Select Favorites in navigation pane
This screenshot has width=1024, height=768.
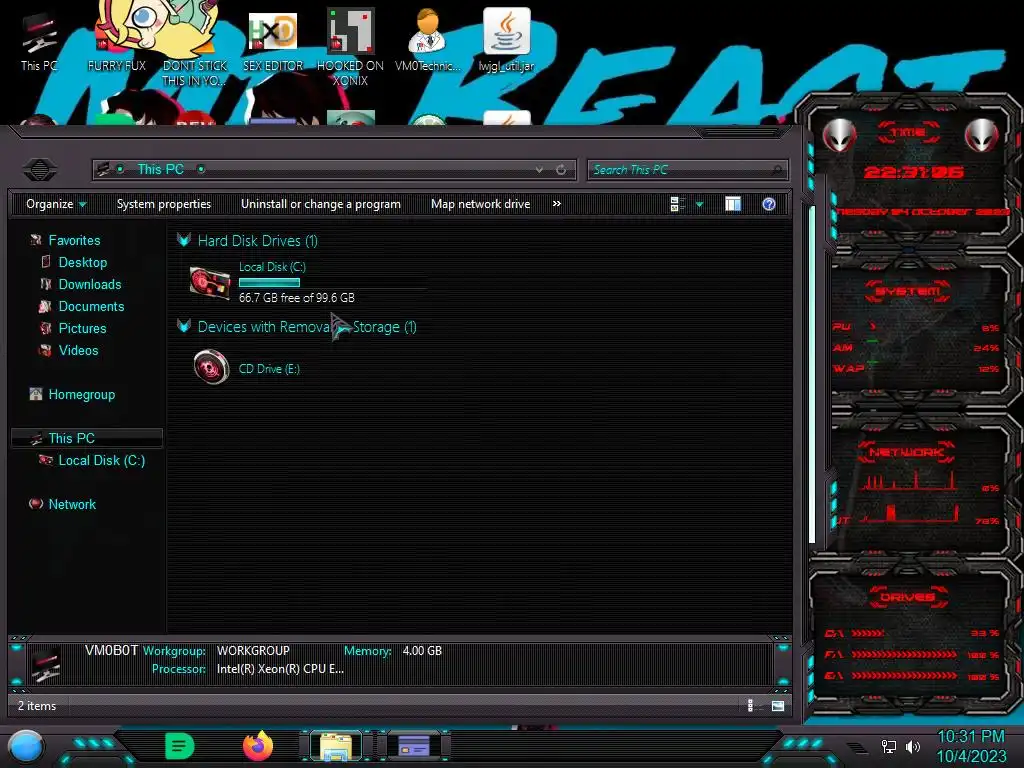tap(74, 240)
